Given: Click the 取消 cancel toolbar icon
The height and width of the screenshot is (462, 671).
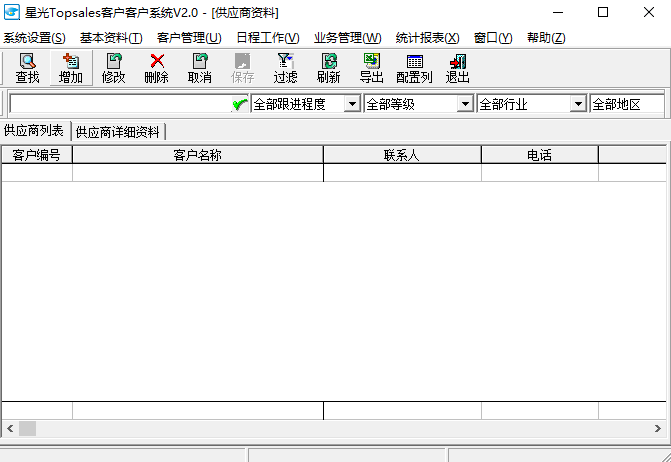Looking at the screenshot, I should (x=199, y=68).
